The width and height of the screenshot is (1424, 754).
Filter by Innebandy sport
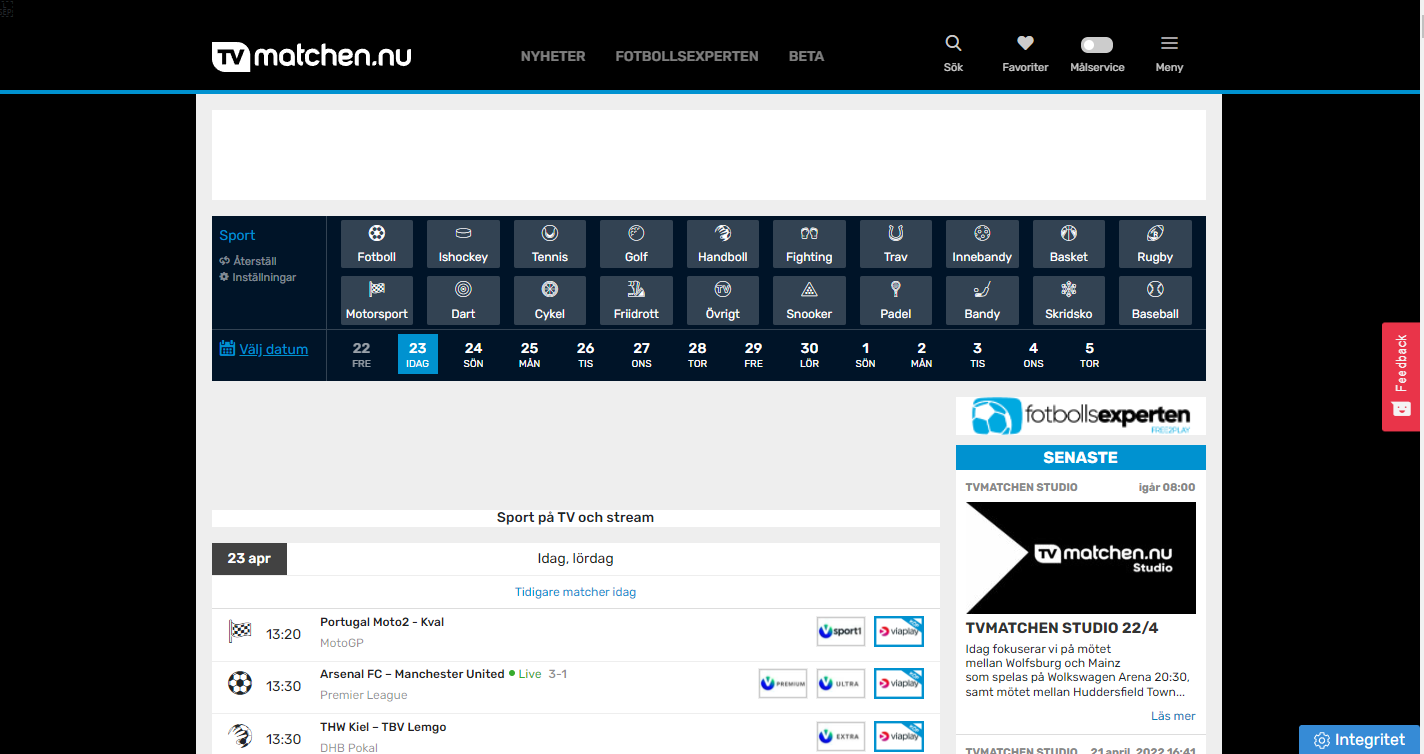point(982,244)
